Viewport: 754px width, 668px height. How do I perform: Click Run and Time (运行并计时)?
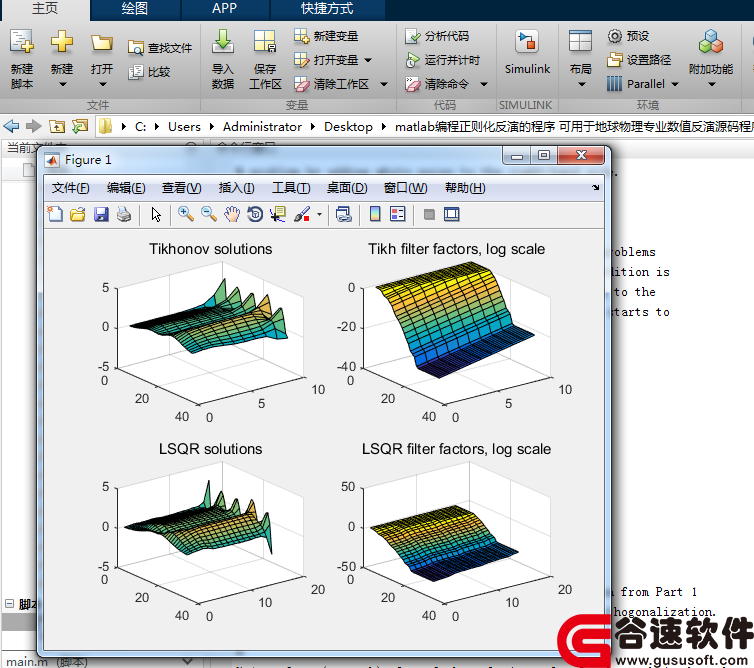(443, 60)
